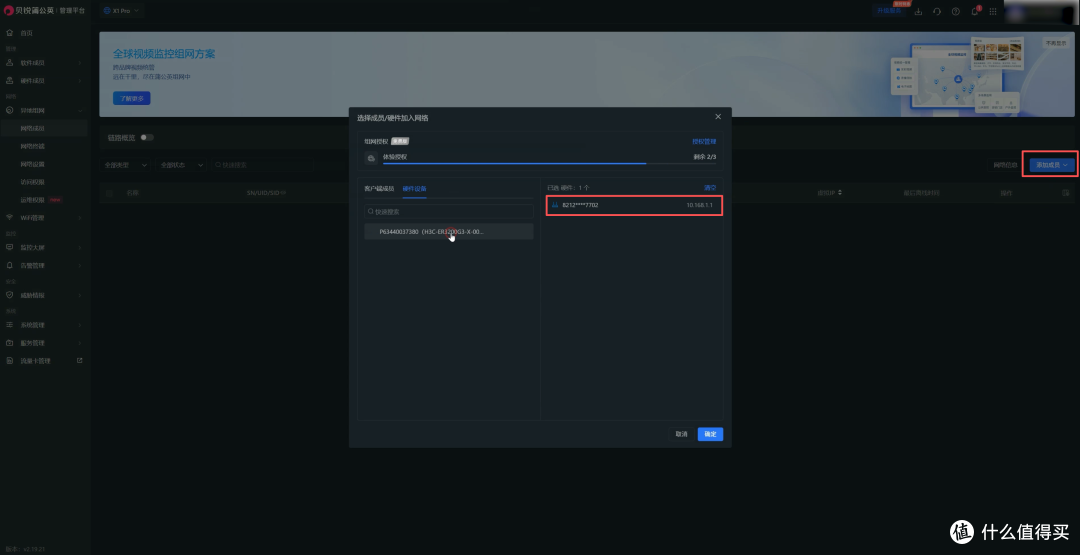Open the 添加成员 dropdown button

(1051, 165)
